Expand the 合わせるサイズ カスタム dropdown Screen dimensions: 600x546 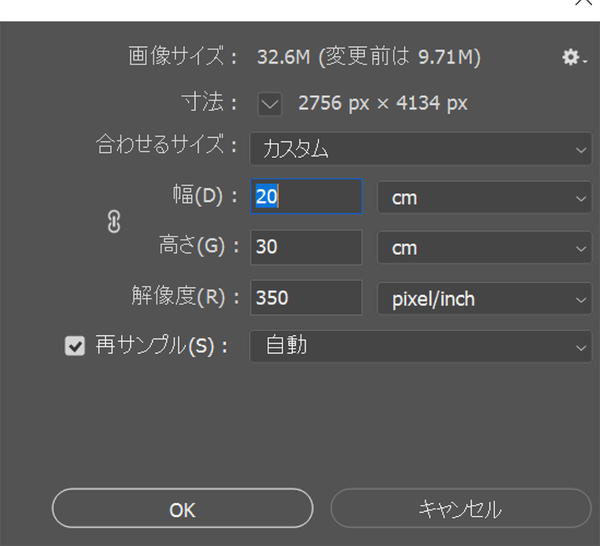coord(420,150)
